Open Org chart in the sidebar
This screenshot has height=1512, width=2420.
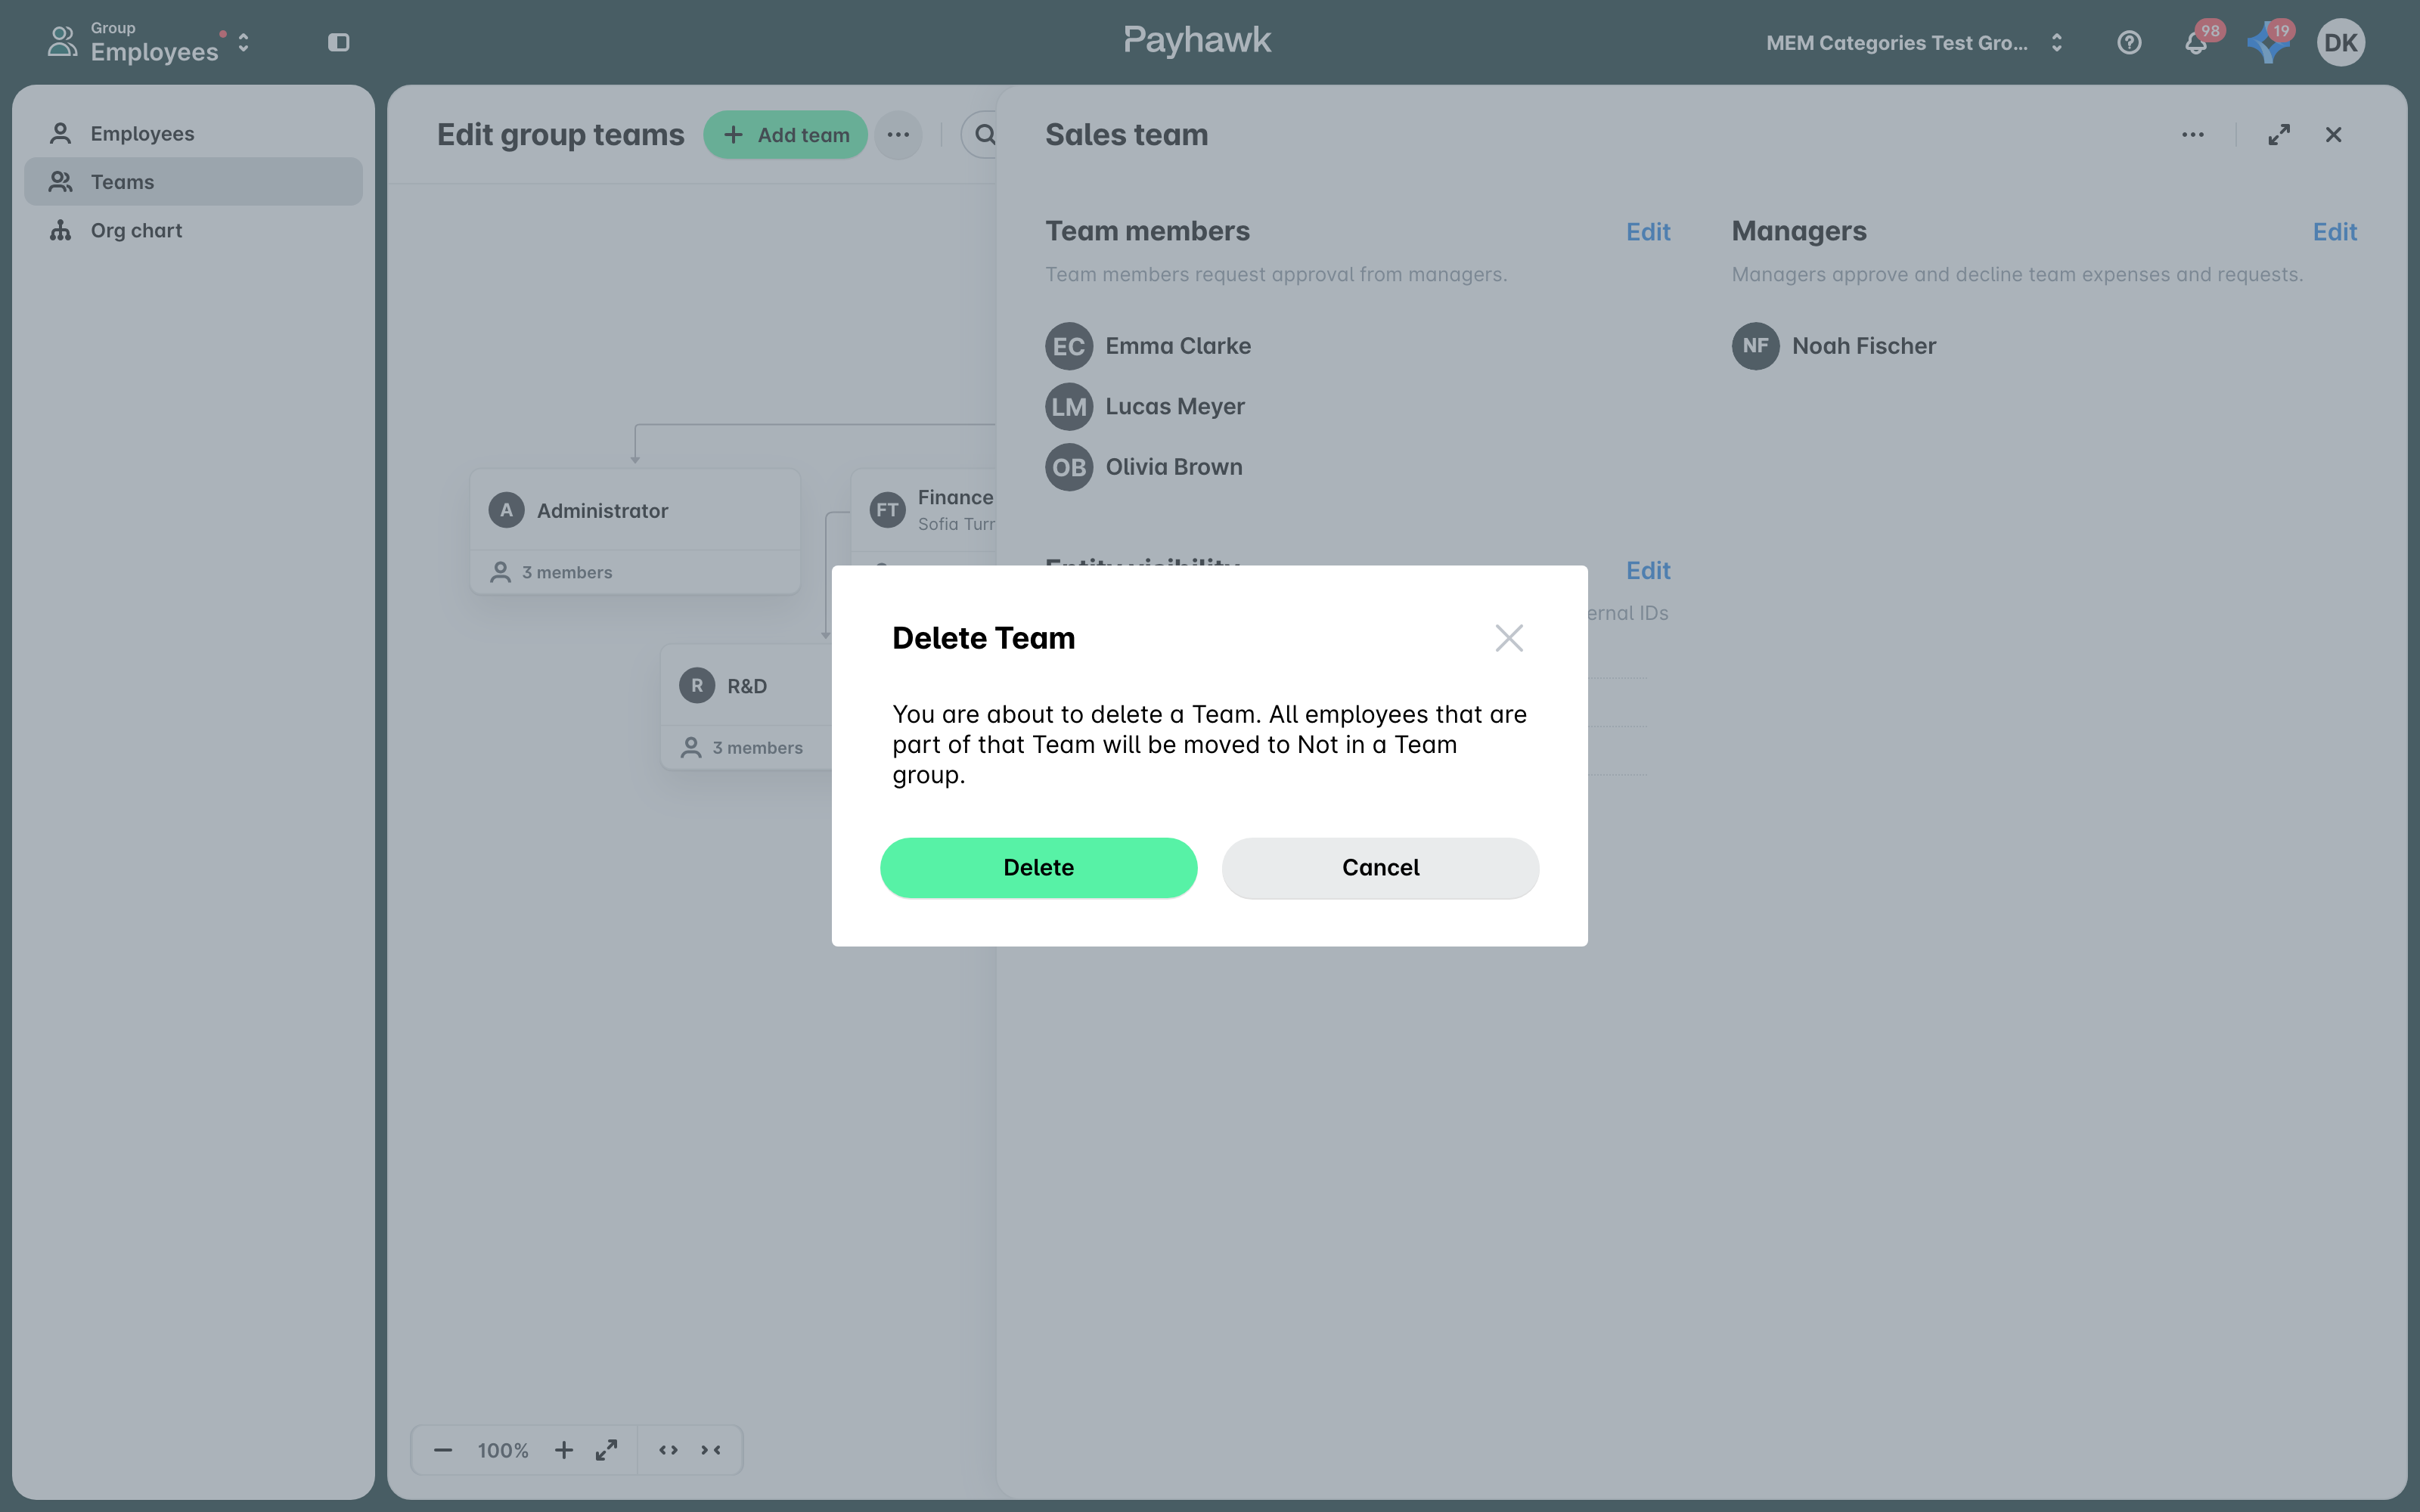tap(193, 230)
